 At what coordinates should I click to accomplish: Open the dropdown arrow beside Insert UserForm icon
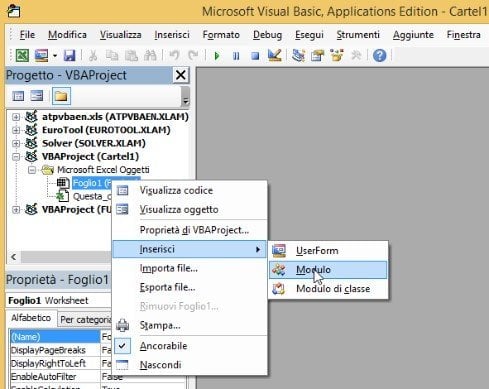click(x=55, y=56)
